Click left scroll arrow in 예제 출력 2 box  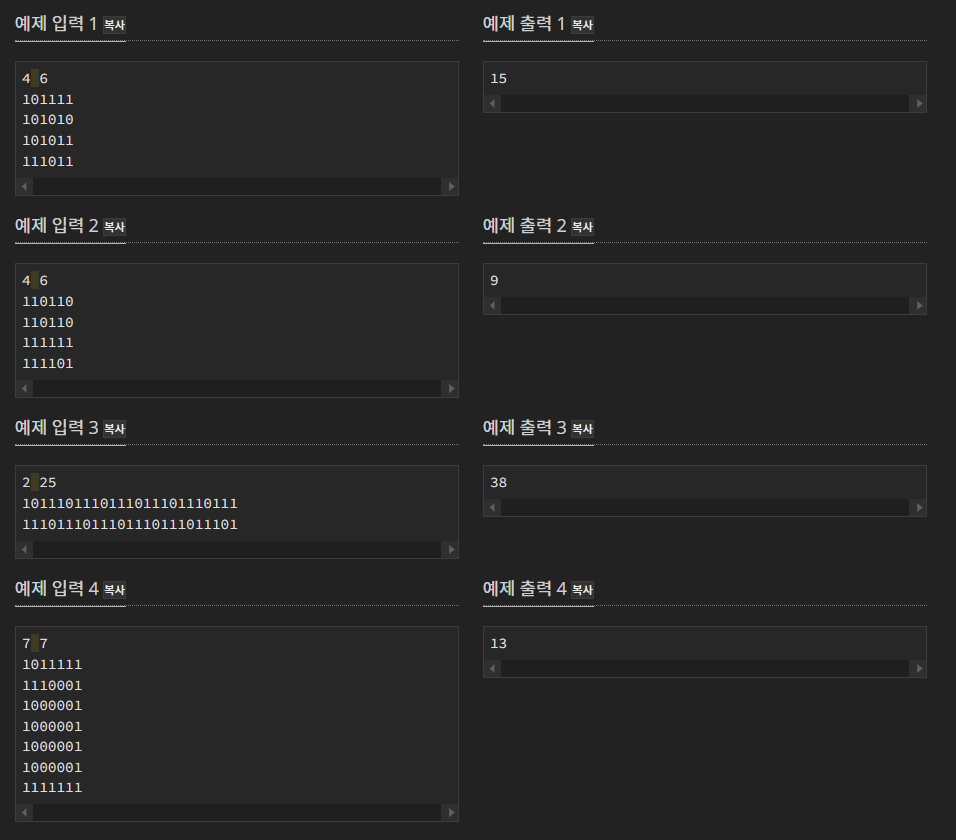[493, 305]
